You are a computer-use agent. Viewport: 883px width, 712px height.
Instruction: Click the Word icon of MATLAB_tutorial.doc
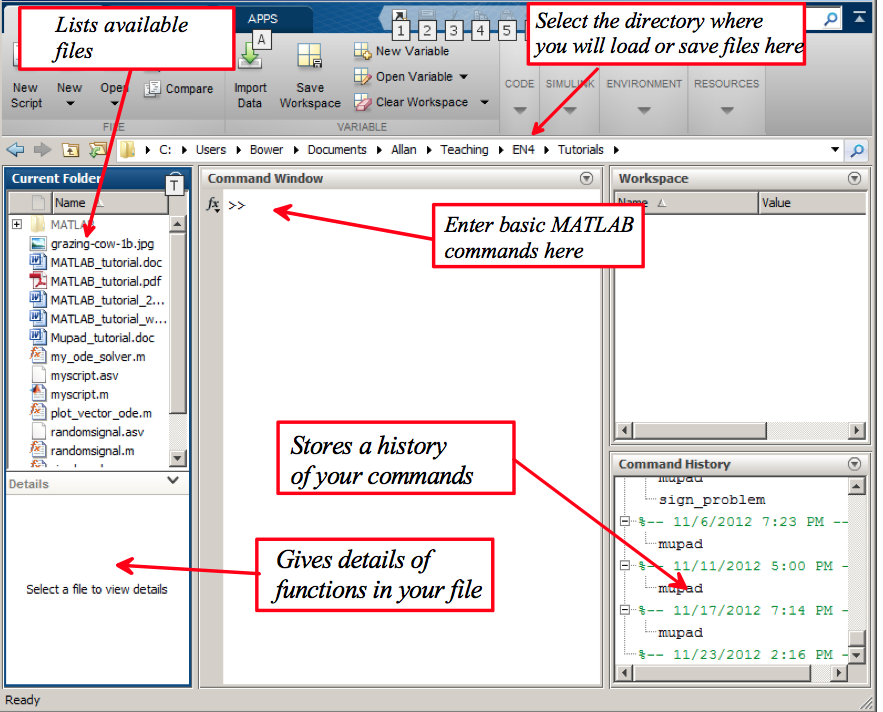click(x=38, y=262)
